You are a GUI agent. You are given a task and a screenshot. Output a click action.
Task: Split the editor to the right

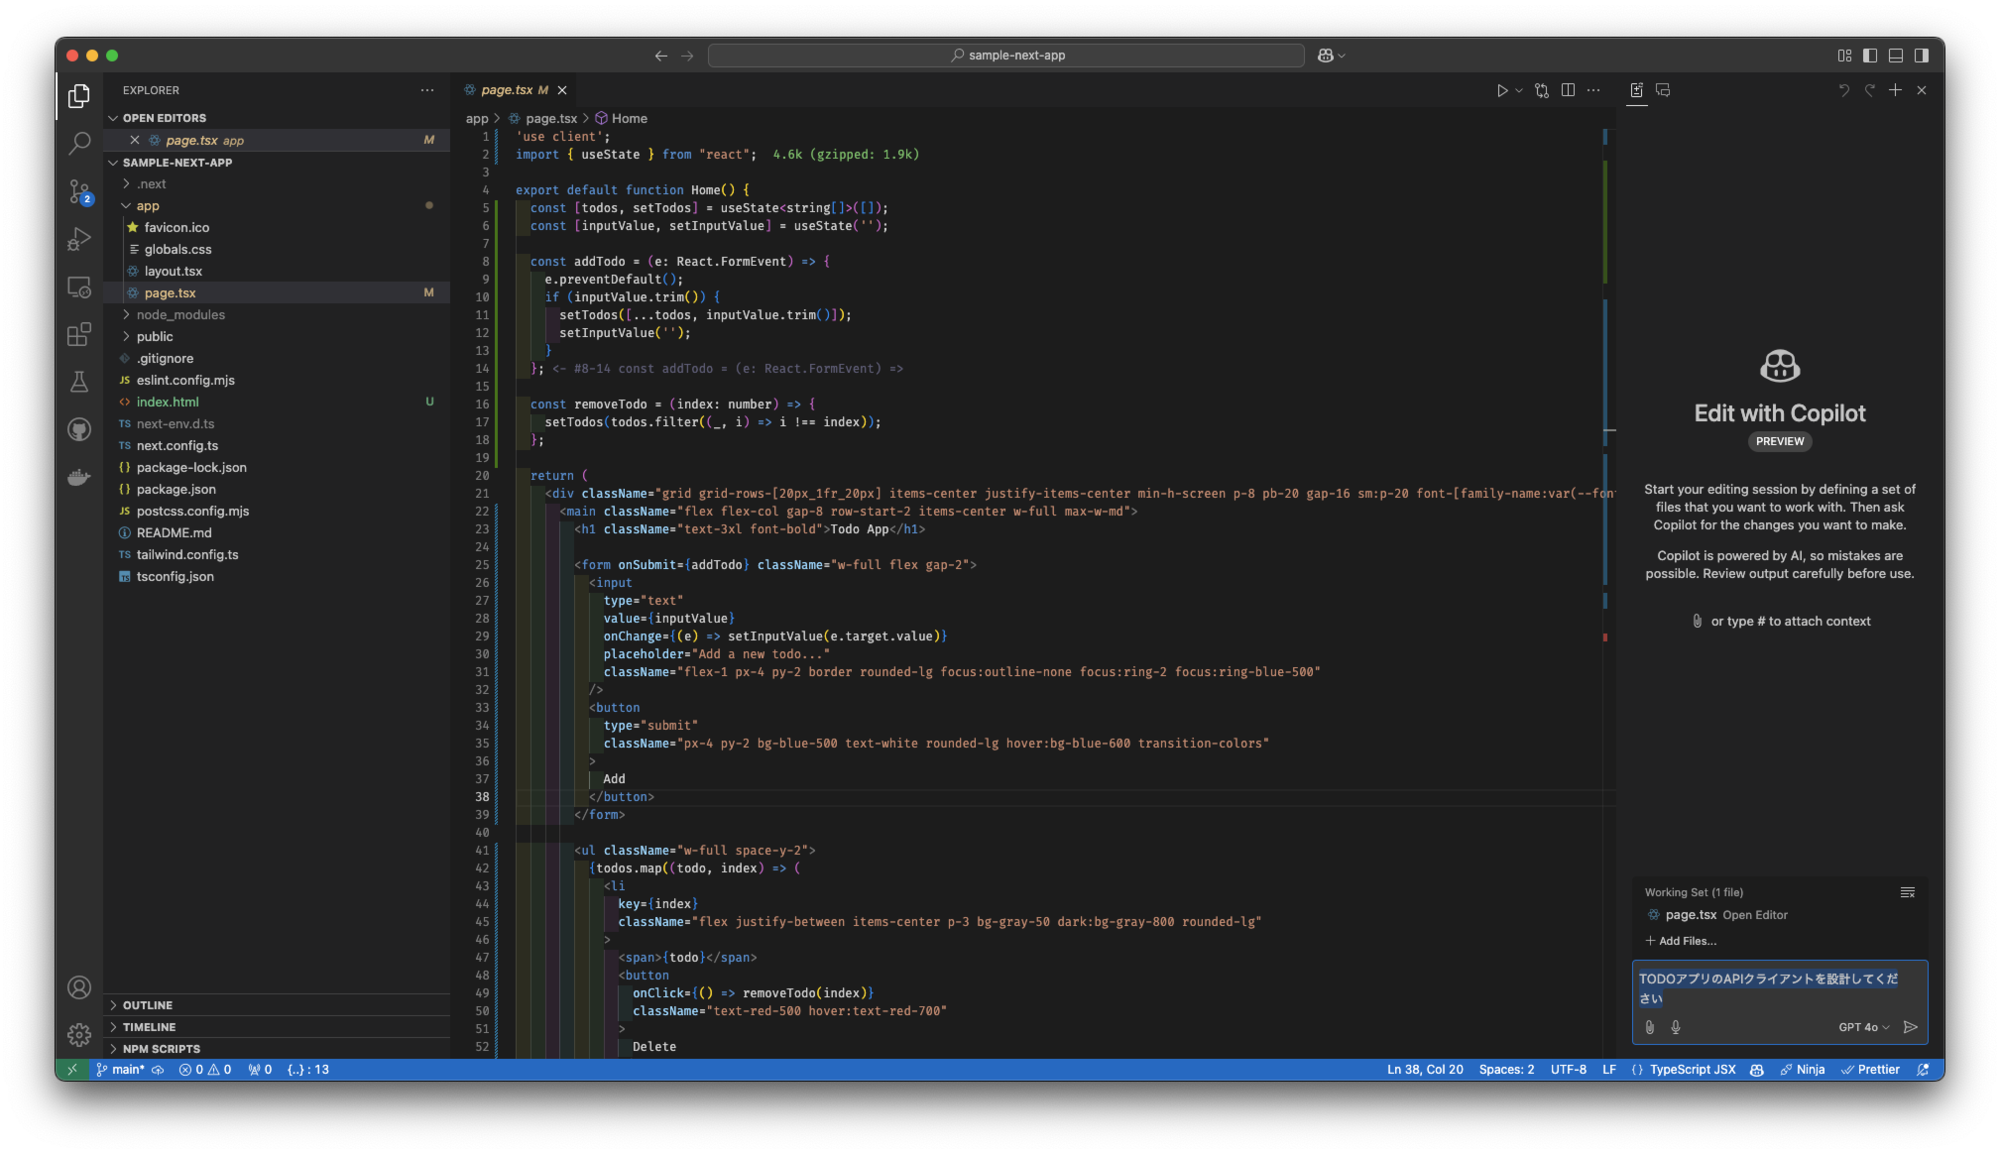tap(1568, 90)
